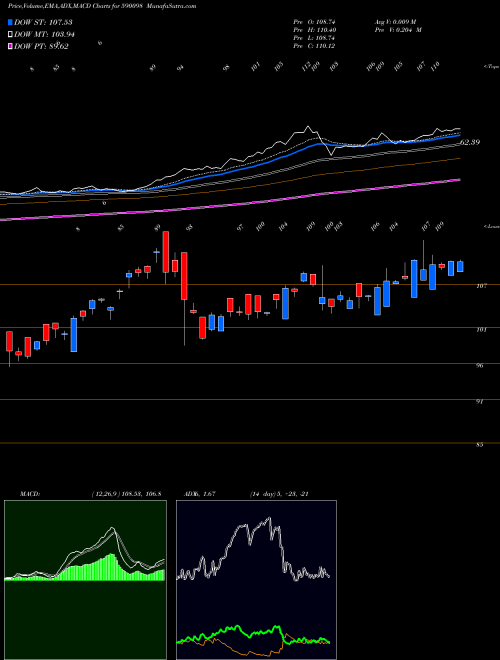Click the ADX 1.67 panel label
Screen dimensions: 500x660
tap(200, 494)
